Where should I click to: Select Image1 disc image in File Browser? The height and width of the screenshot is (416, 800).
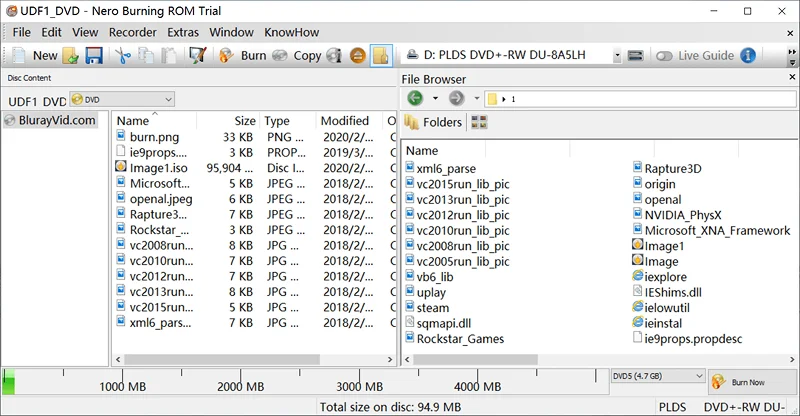658,246
